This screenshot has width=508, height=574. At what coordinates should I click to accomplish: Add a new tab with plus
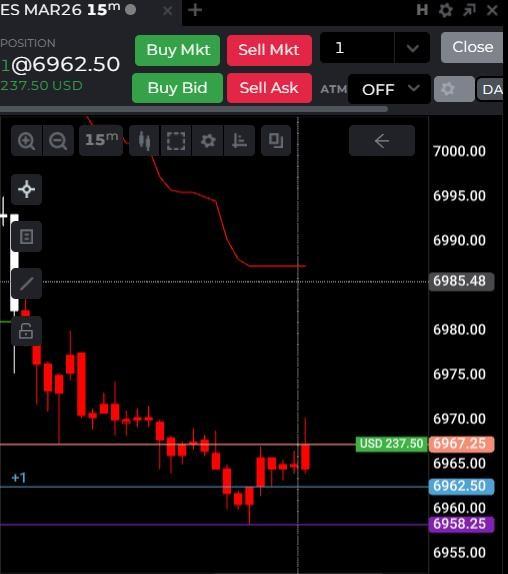coord(195,10)
